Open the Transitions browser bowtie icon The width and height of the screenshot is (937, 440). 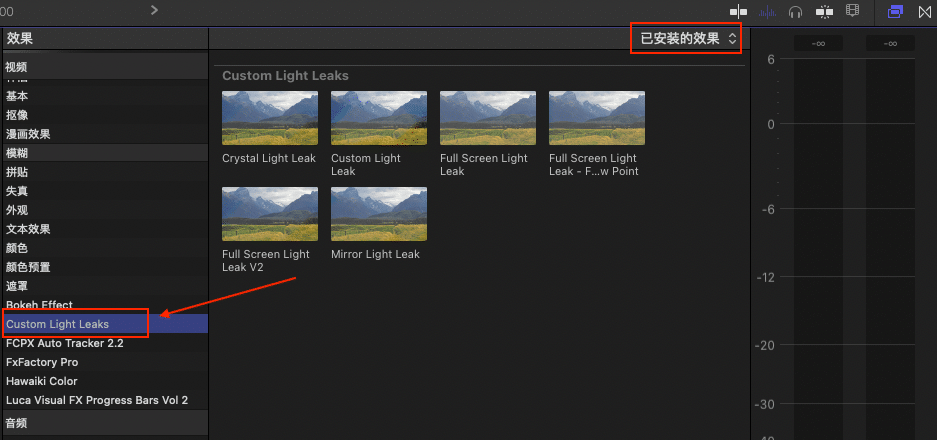[x=924, y=12]
